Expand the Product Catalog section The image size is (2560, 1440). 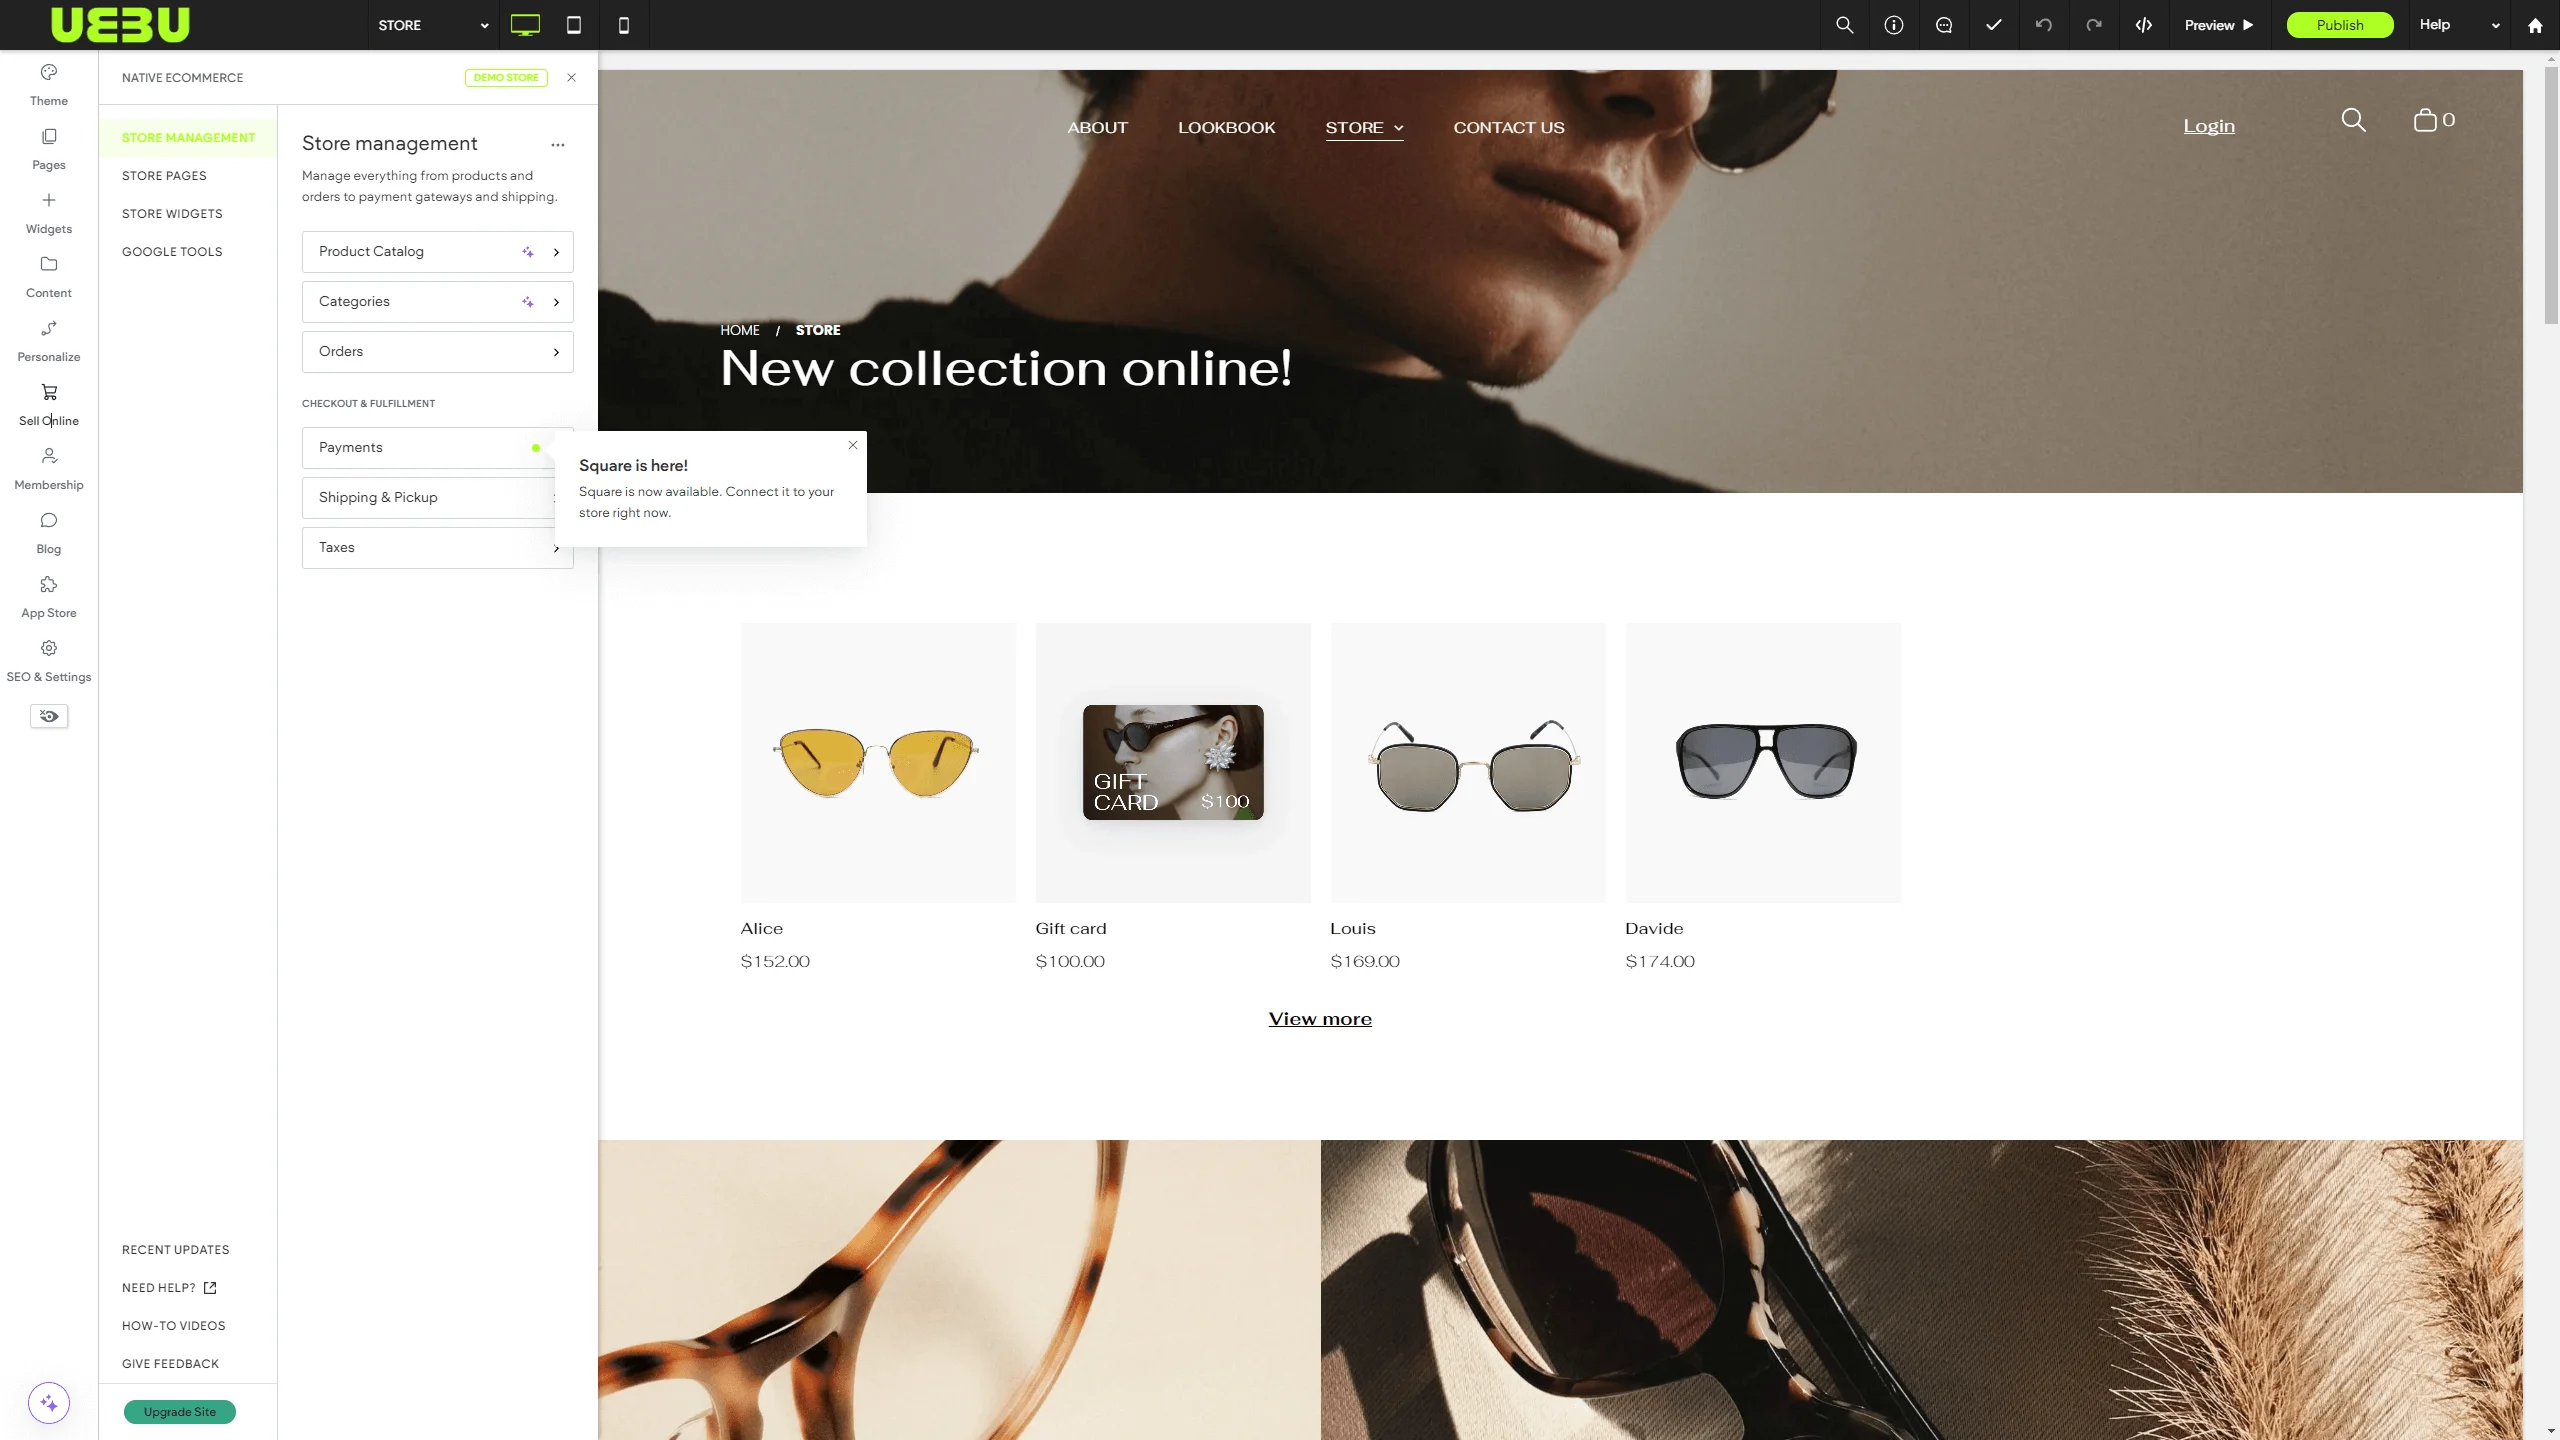pos(556,251)
